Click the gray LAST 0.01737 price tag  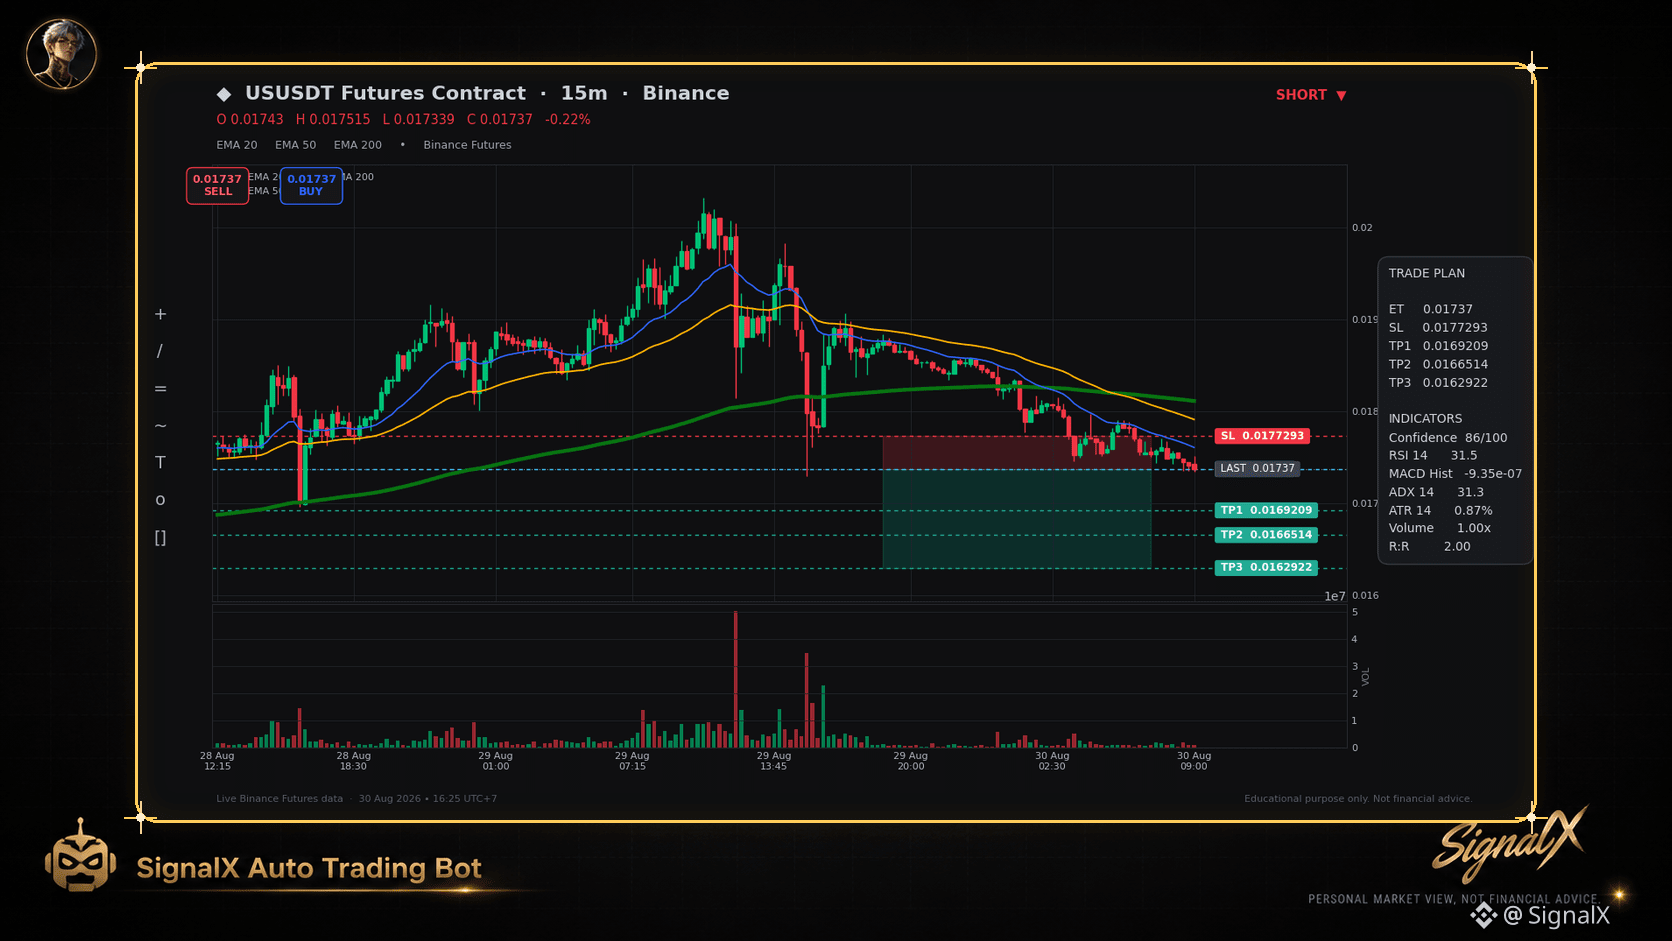tap(1257, 468)
